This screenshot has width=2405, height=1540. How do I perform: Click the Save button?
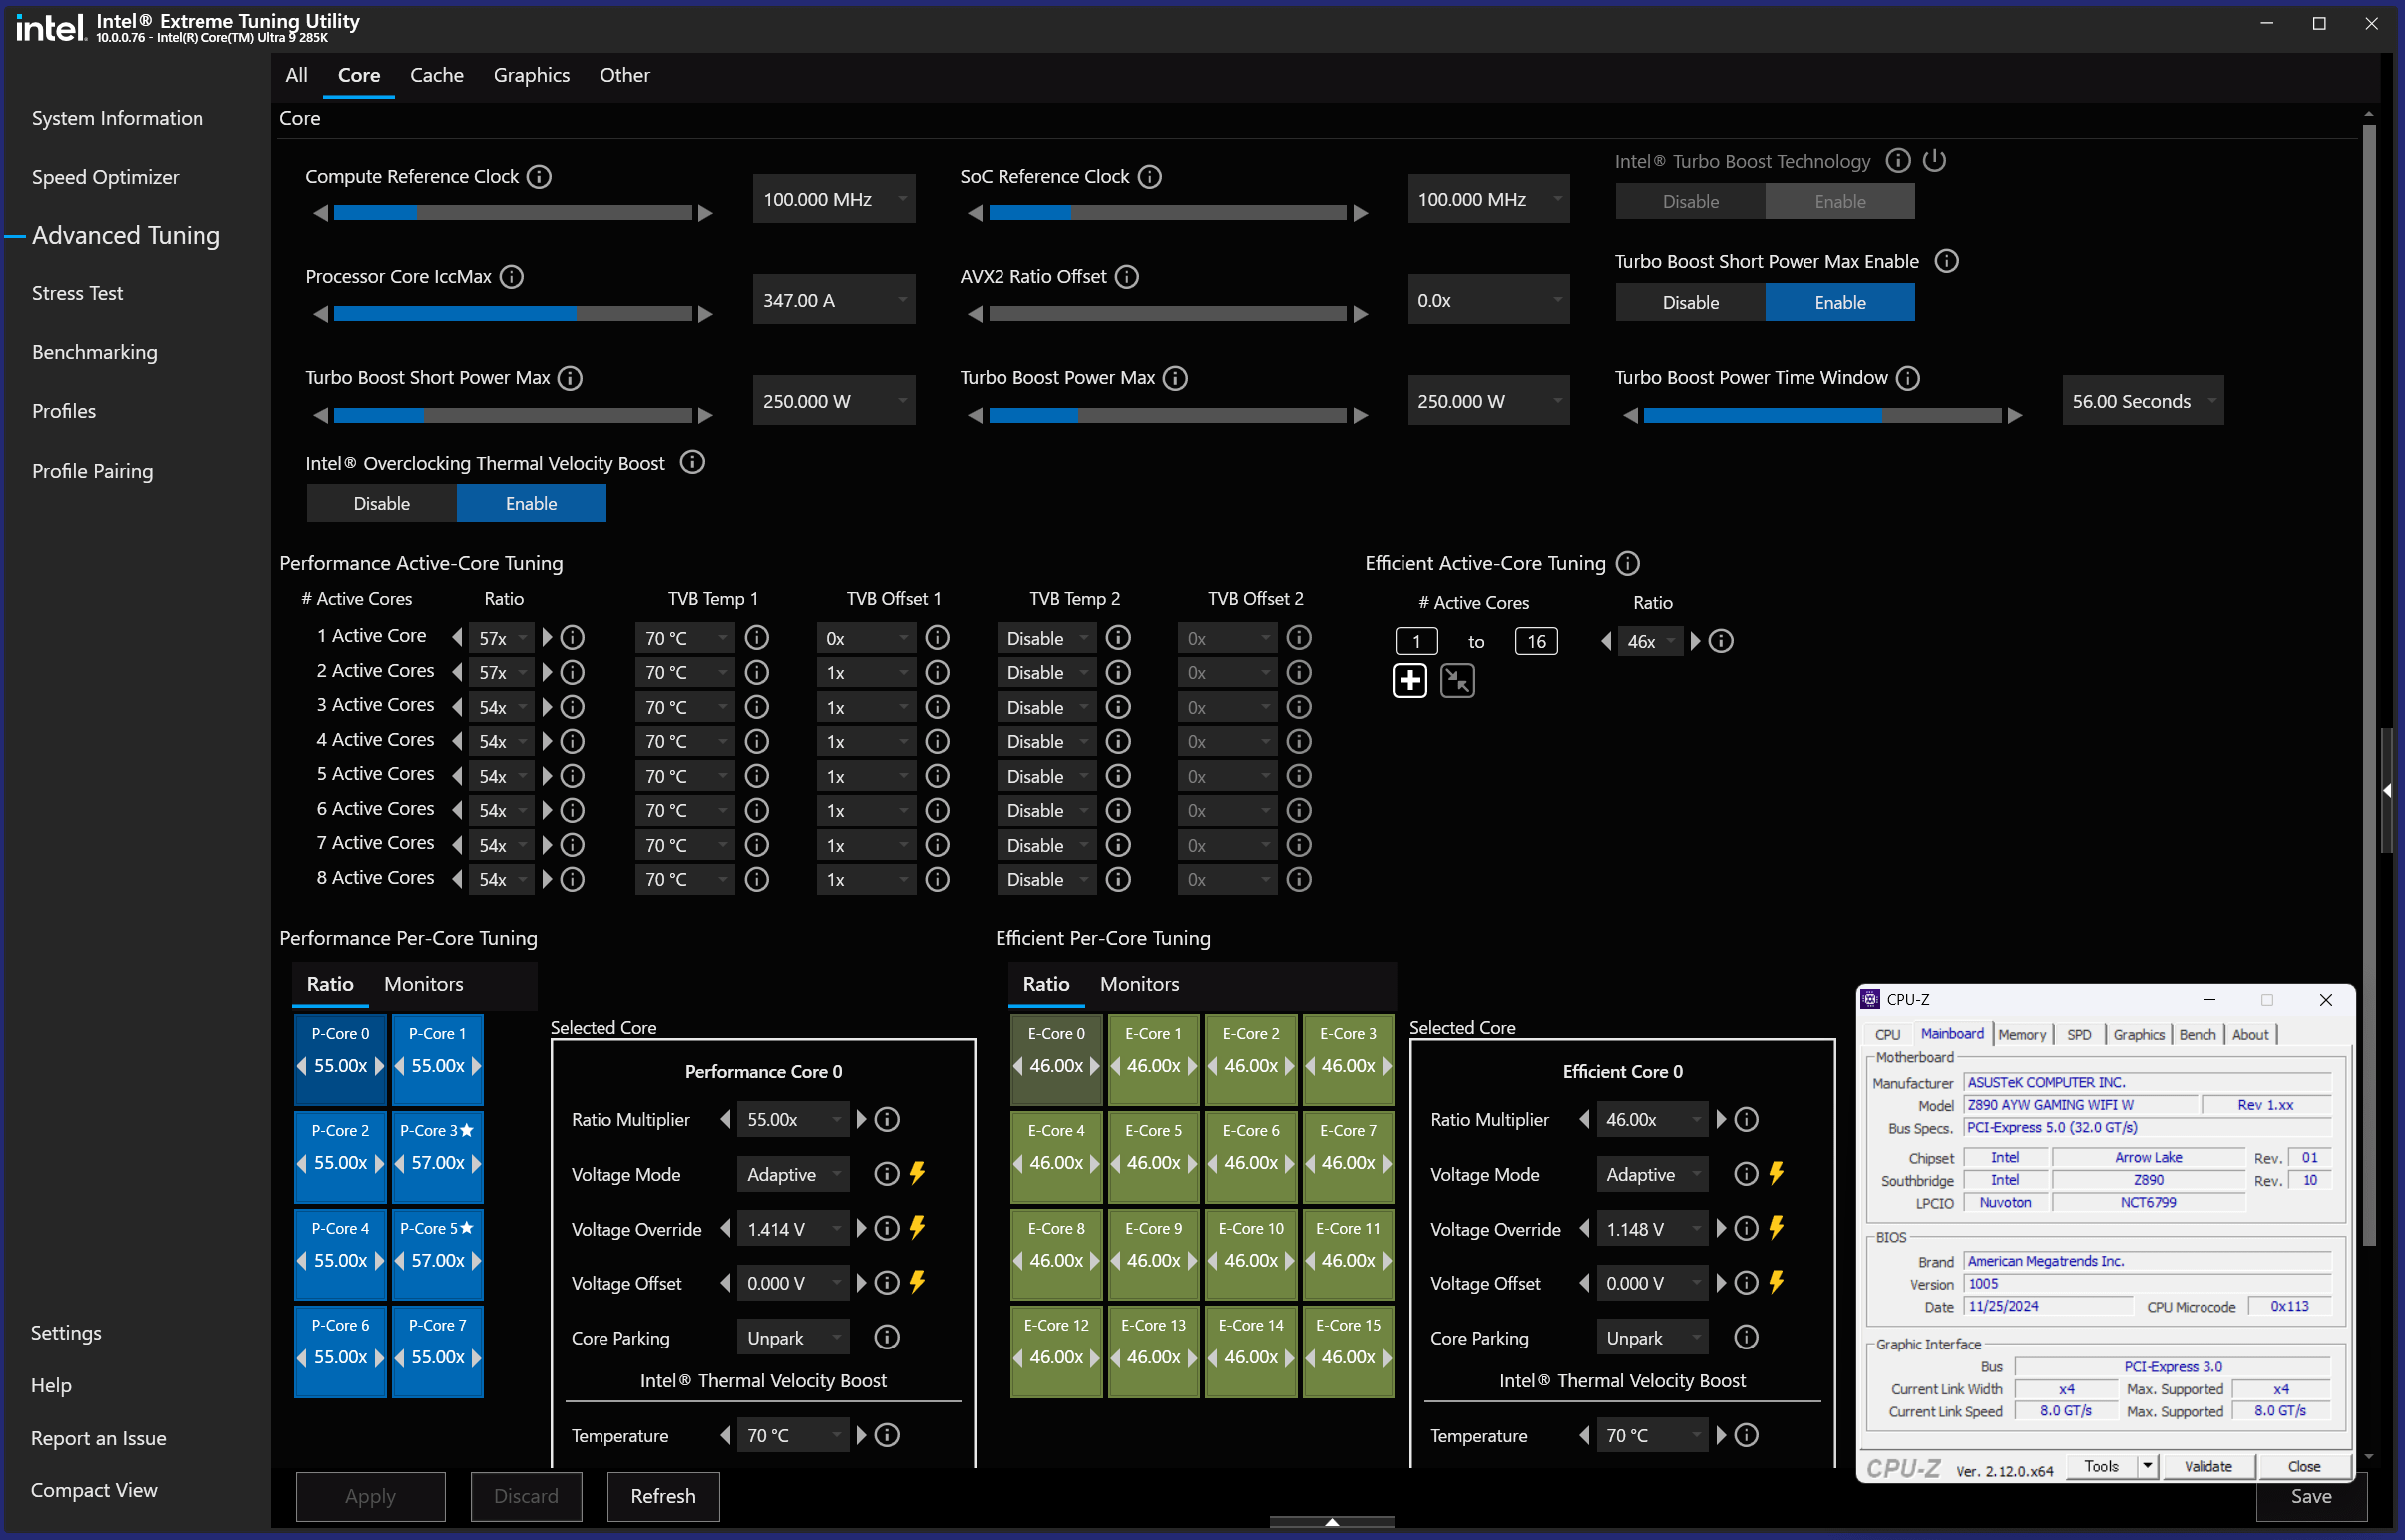click(x=2311, y=1496)
